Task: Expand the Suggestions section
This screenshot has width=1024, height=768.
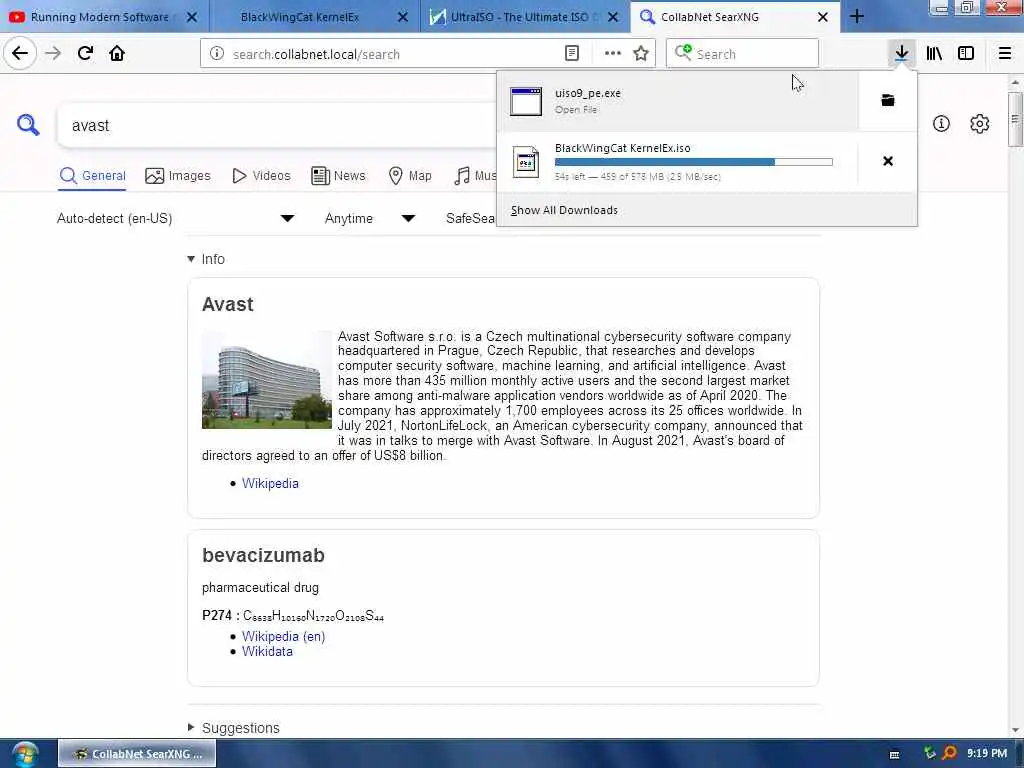Action: click(234, 728)
